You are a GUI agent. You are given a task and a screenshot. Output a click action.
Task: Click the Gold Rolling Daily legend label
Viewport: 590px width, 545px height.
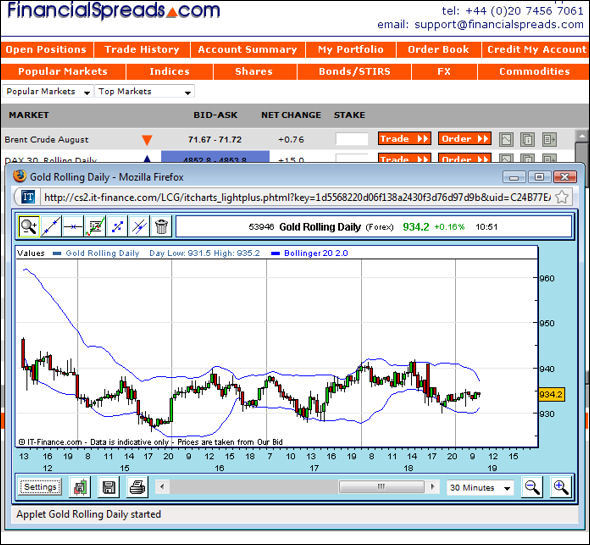[102, 253]
